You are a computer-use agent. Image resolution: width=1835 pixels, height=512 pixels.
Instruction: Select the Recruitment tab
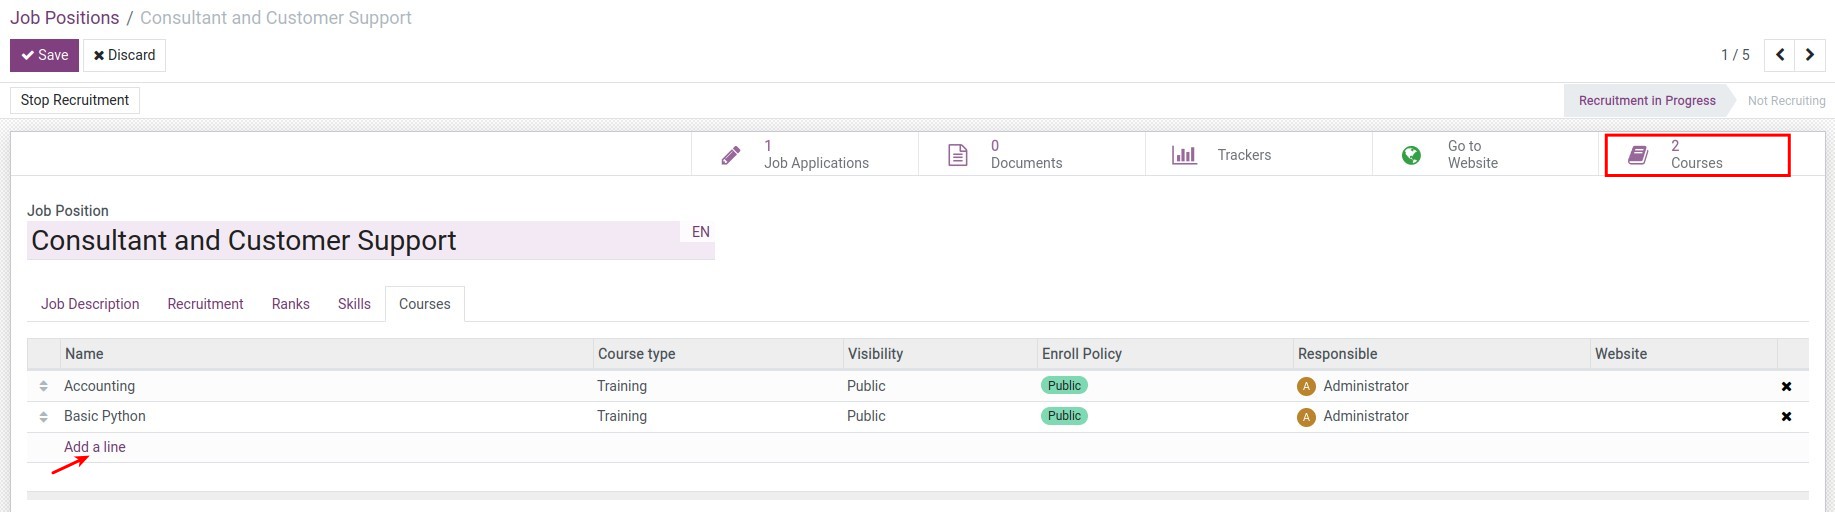[205, 304]
